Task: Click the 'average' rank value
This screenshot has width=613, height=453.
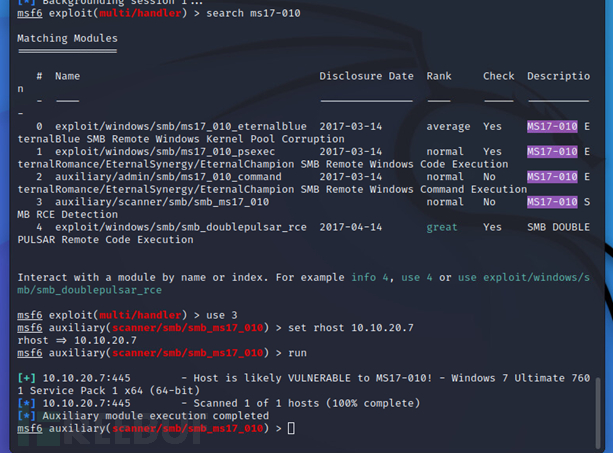Action: point(448,127)
